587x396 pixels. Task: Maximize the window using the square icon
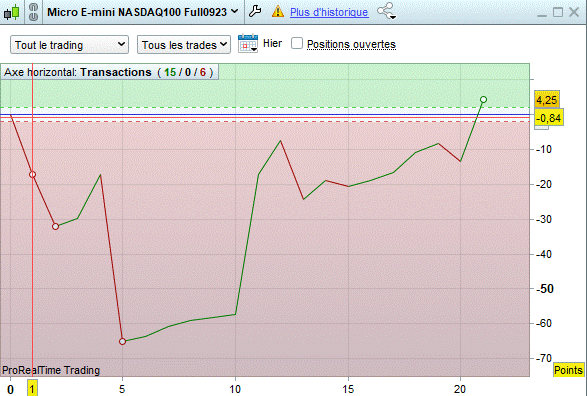click(558, 12)
